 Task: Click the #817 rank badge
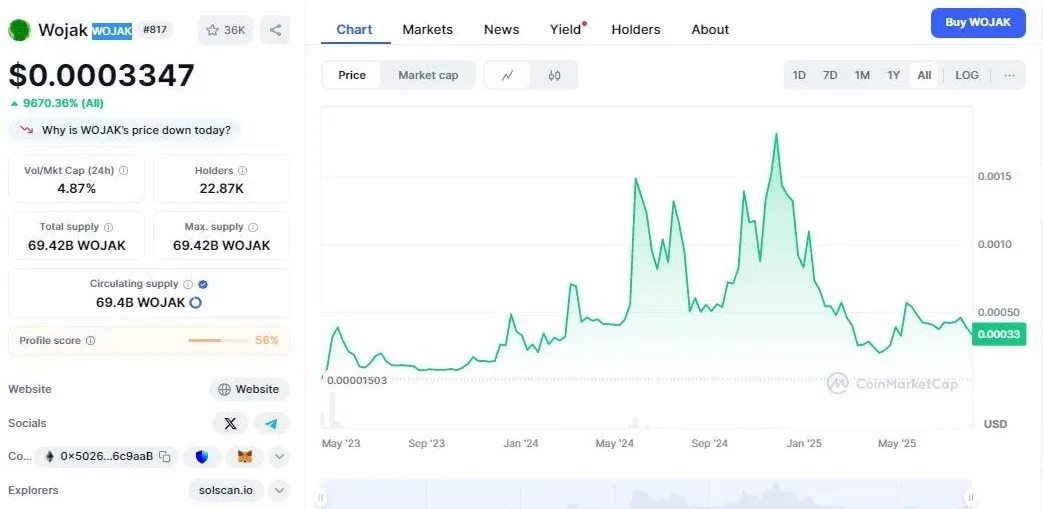coord(155,30)
